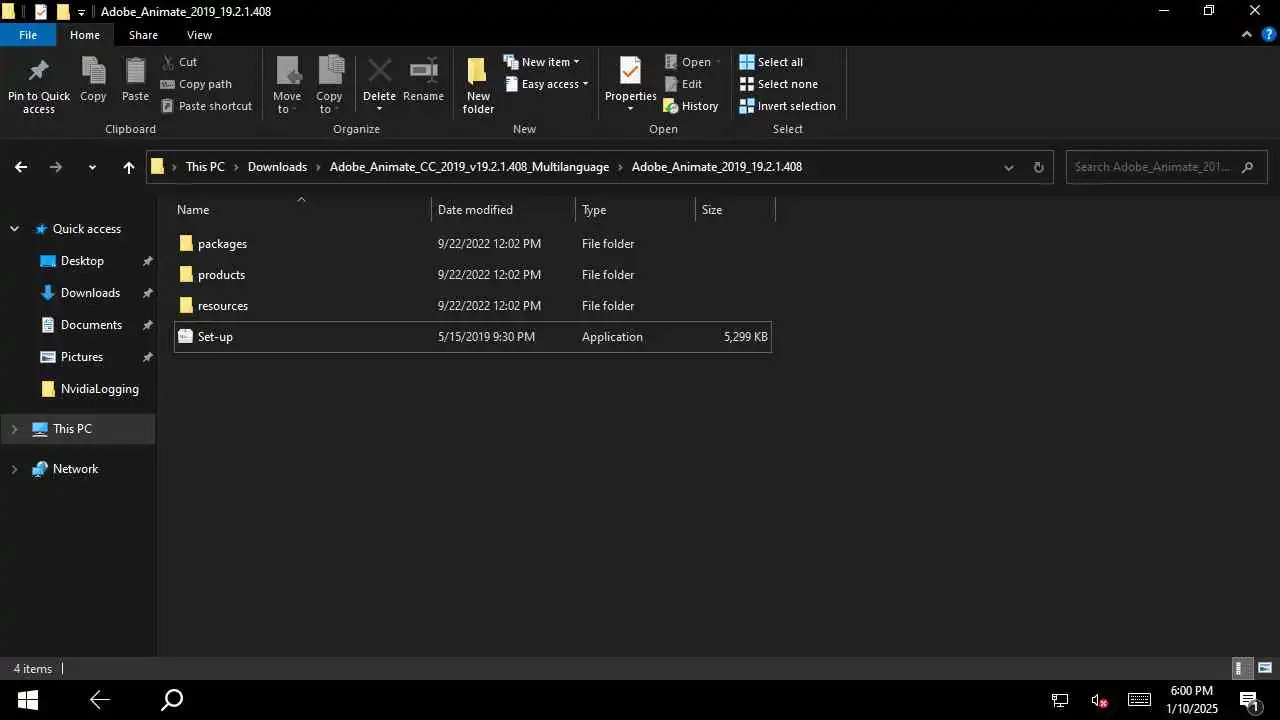
Task: Show file History
Action: [690, 106]
